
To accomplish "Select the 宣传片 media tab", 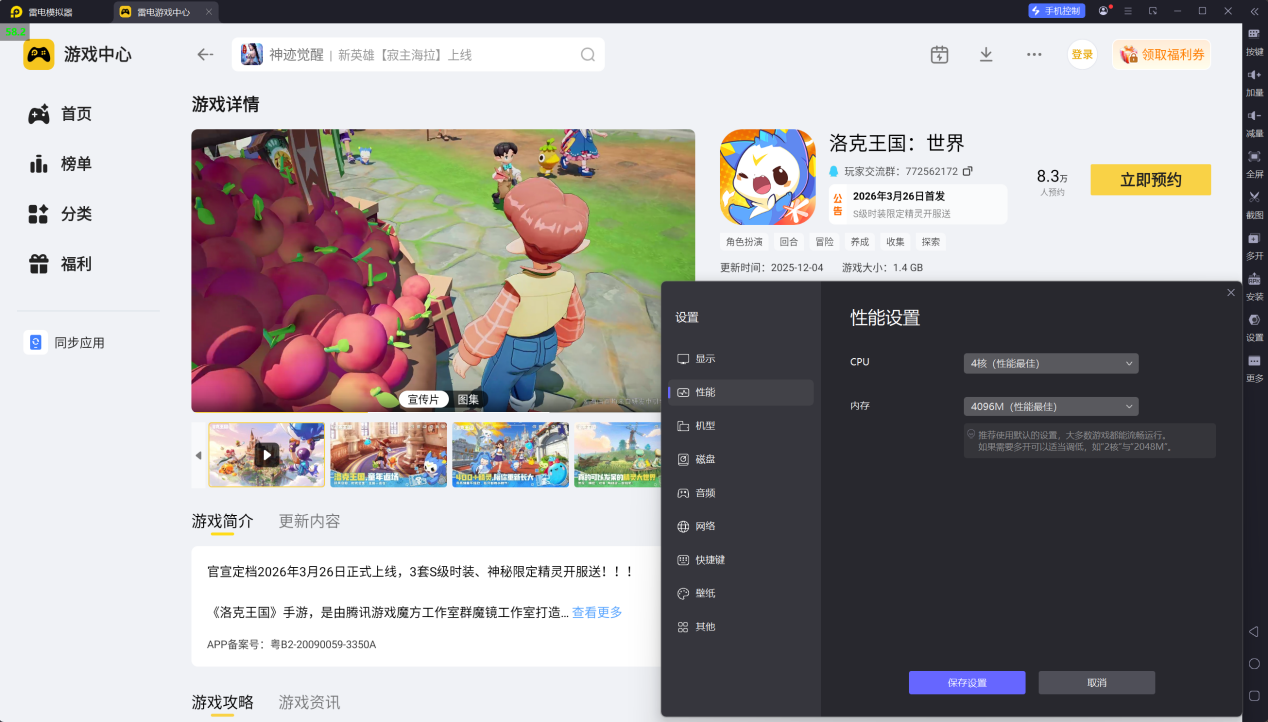I will [423, 399].
